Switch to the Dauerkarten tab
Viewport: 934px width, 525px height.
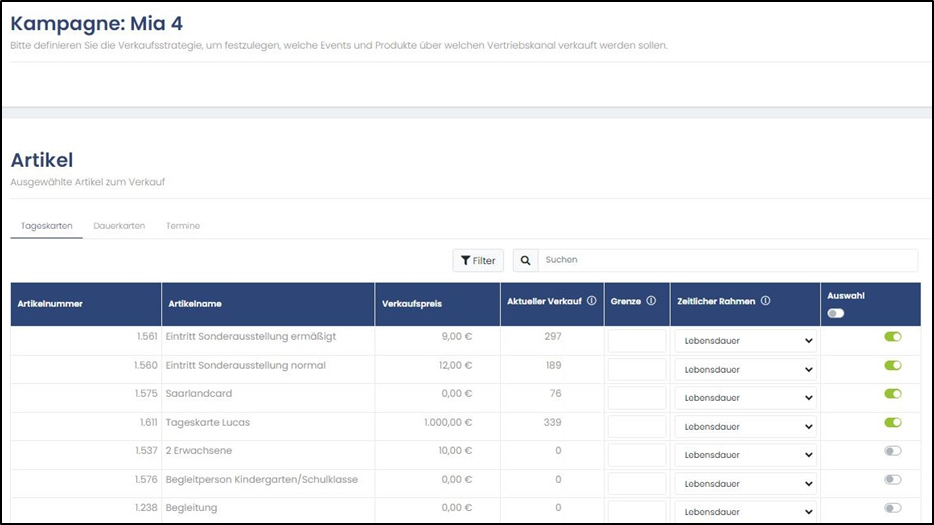119,226
